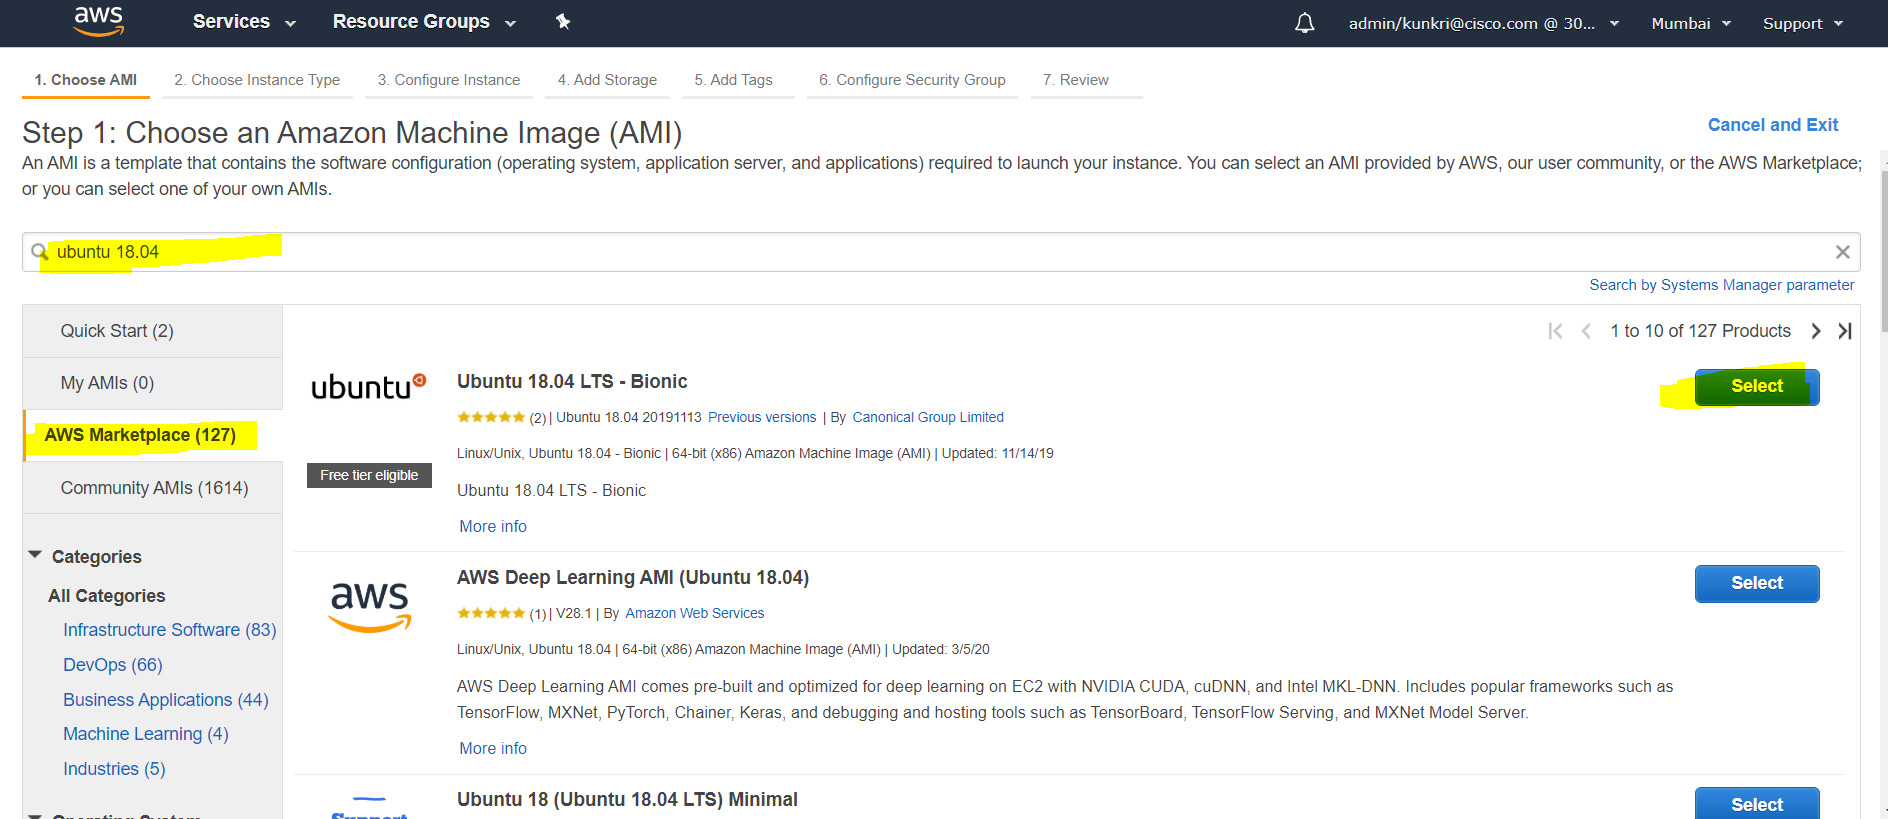1888x819 pixels.
Task: Click the AWS logo home icon
Action: [98, 21]
